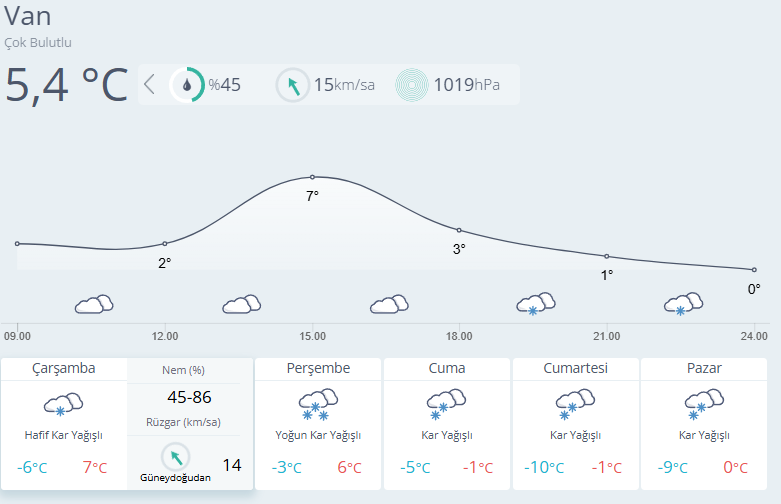This screenshot has height=504, width=781.
Task: Open the Cuma forecast card
Action: [447, 420]
